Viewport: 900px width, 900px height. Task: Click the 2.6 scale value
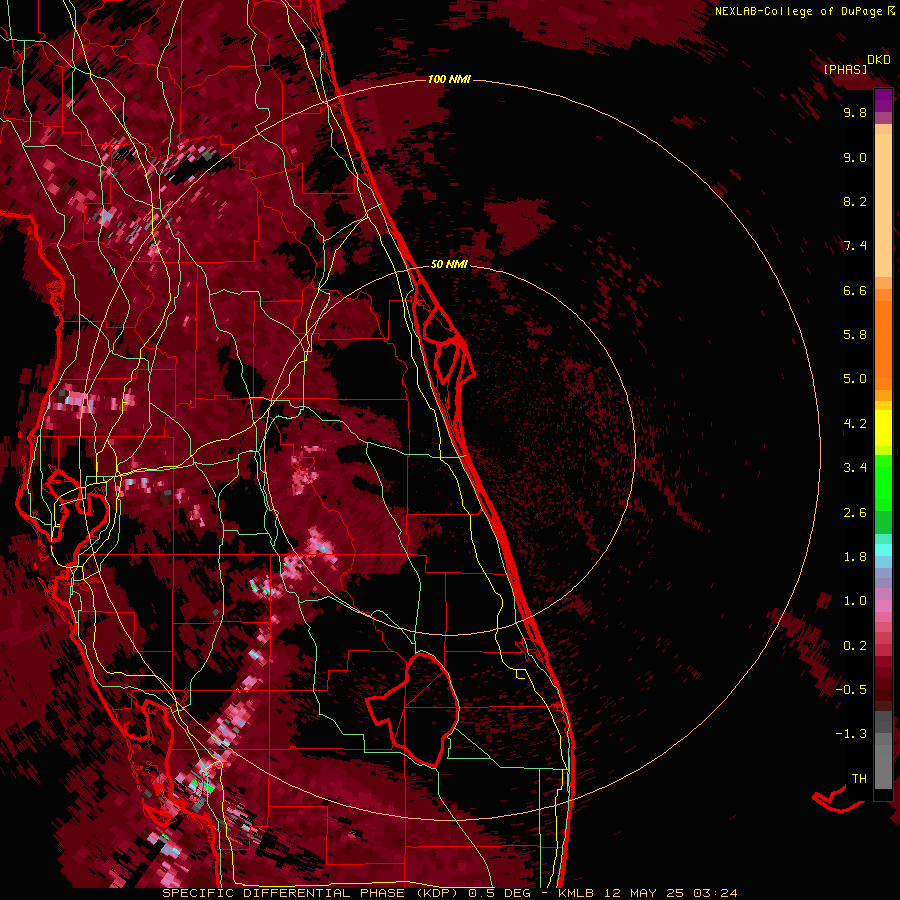point(855,513)
